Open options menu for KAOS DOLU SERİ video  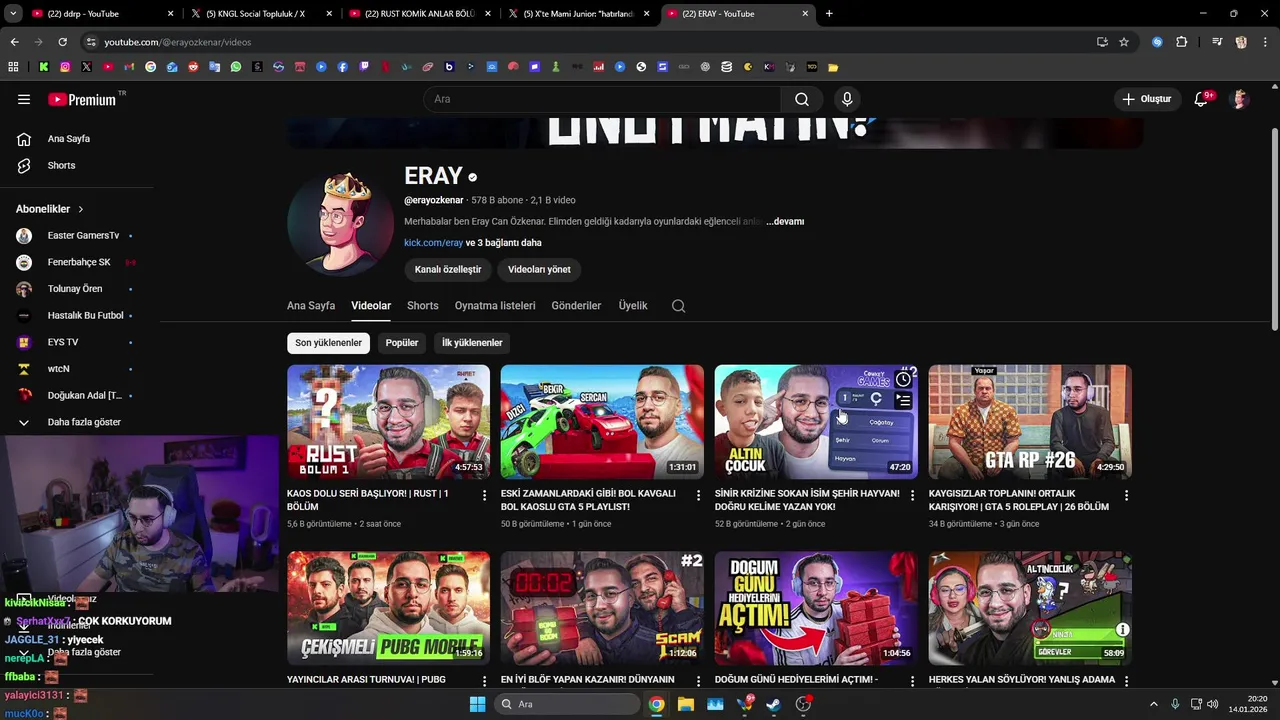tap(485, 496)
